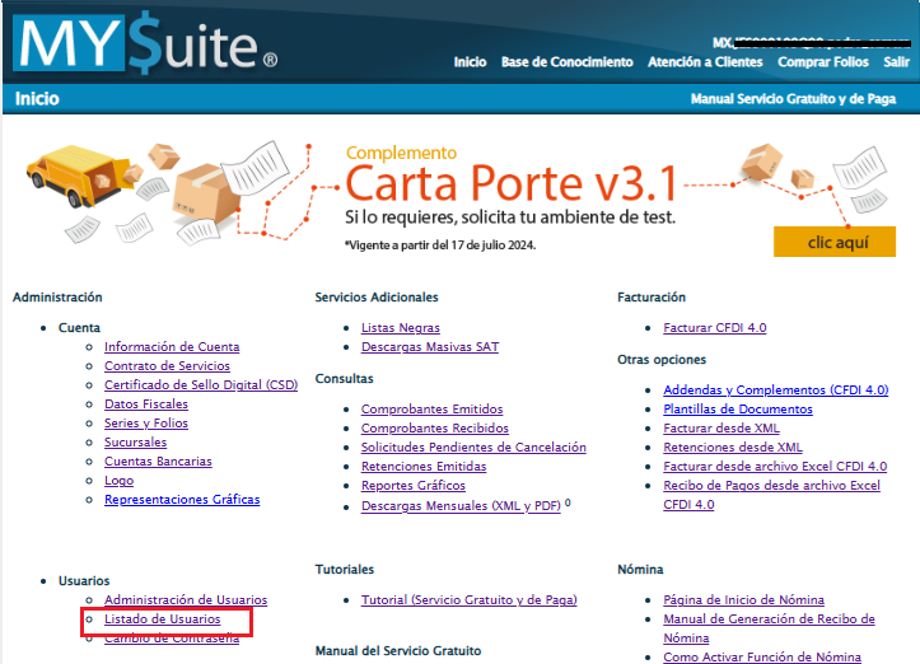
Task: Open Como Activar Función de Nómina
Action: pos(762,658)
